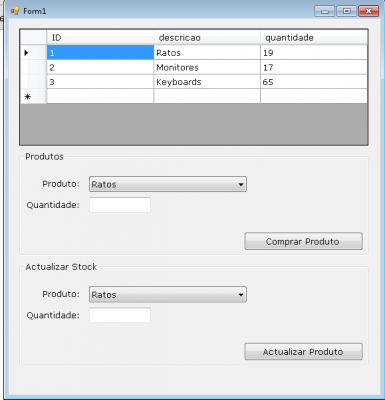385x400 pixels.
Task: Sort by the quantidade column header
Action: pyautogui.click(x=314, y=38)
